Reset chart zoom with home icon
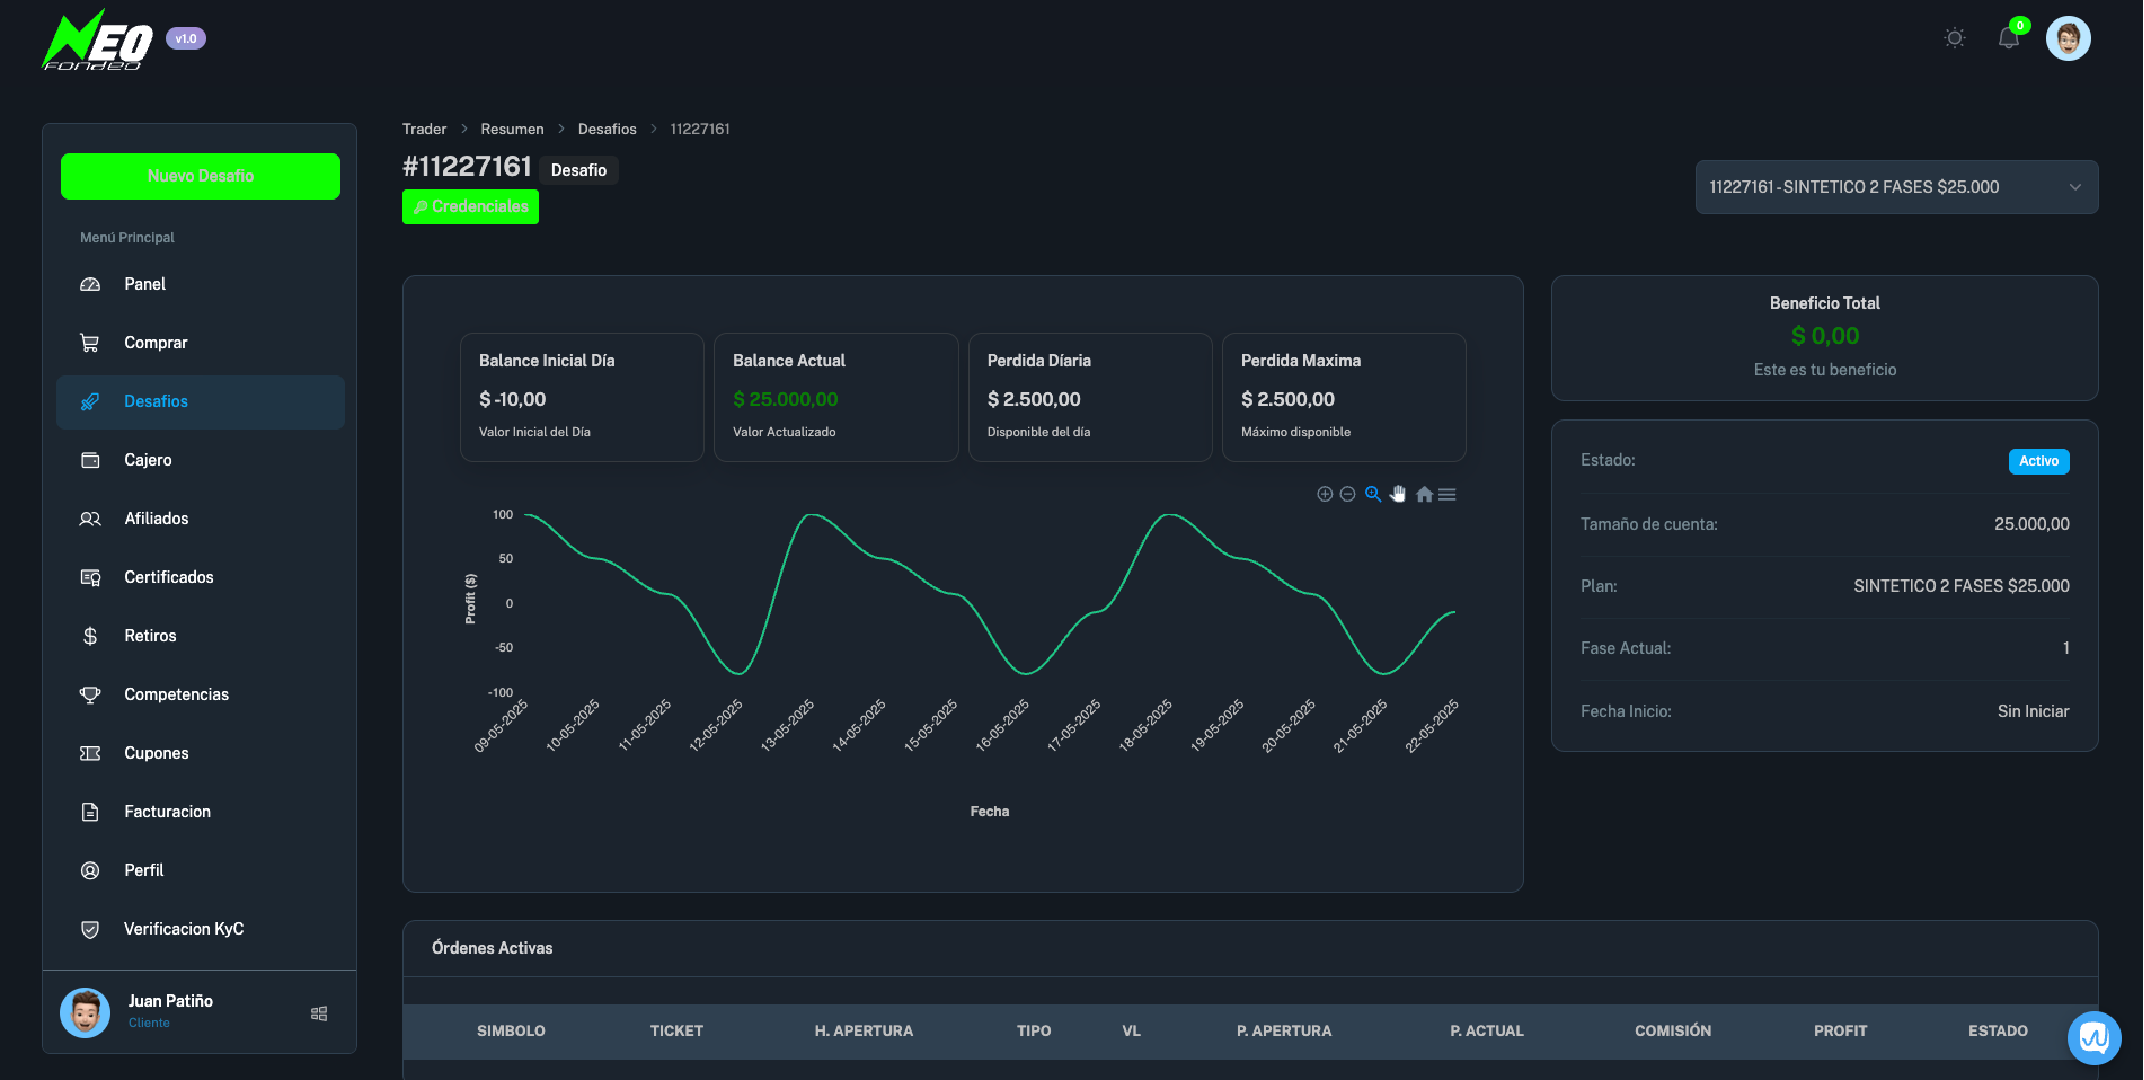2144x1080 pixels. (1424, 494)
